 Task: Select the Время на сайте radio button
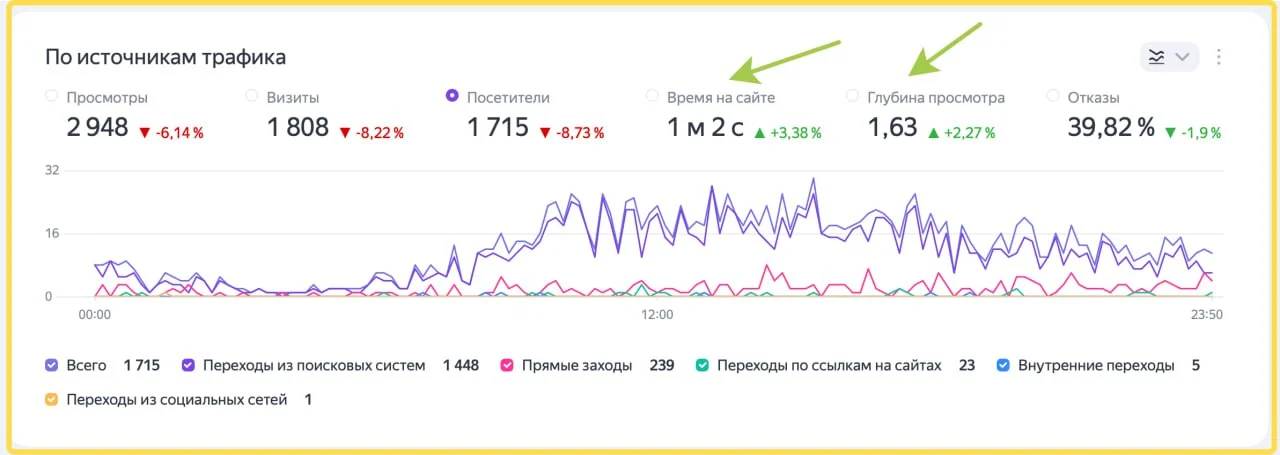click(652, 96)
